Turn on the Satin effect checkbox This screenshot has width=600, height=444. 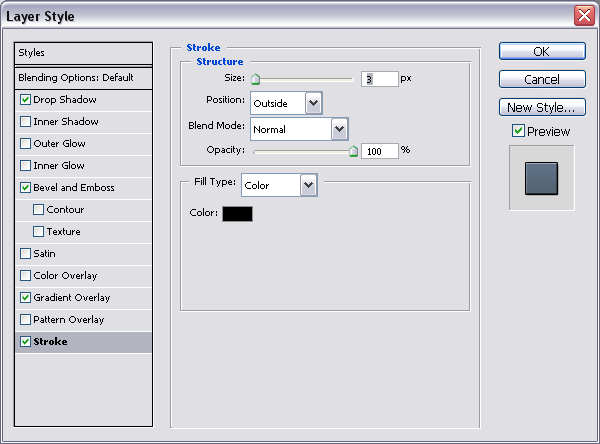pyautogui.click(x=25, y=254)
